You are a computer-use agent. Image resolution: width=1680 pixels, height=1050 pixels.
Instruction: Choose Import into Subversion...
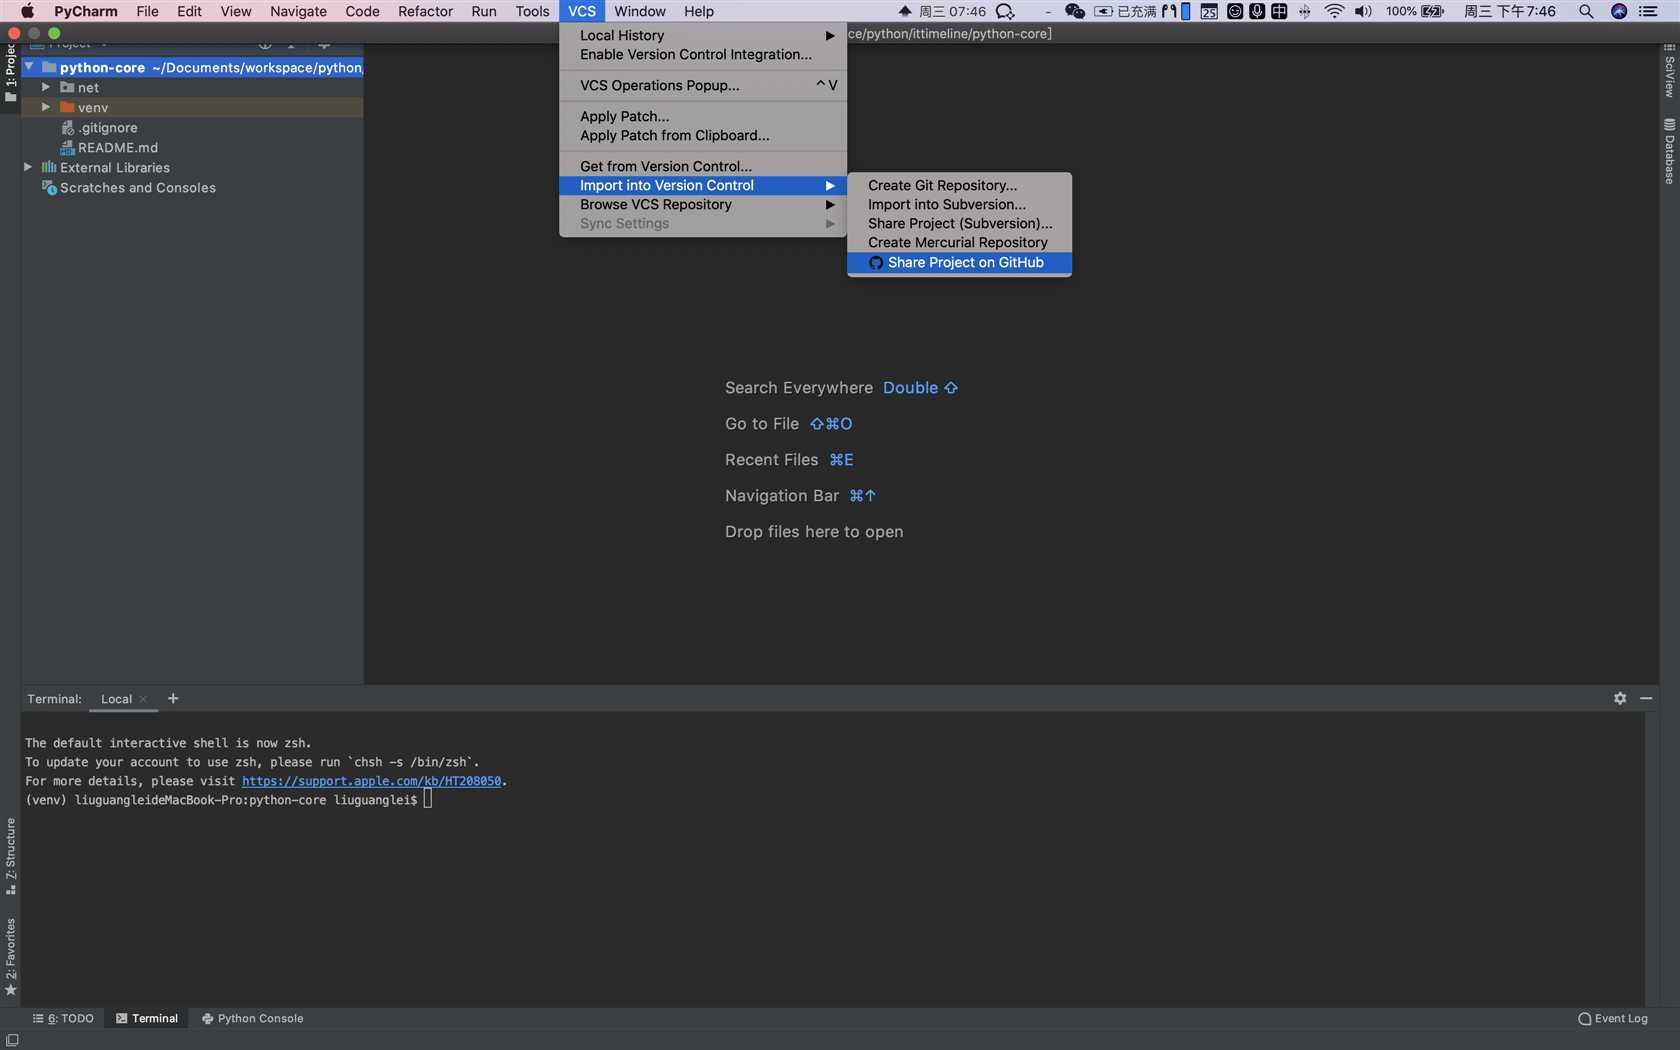[959, 204]
